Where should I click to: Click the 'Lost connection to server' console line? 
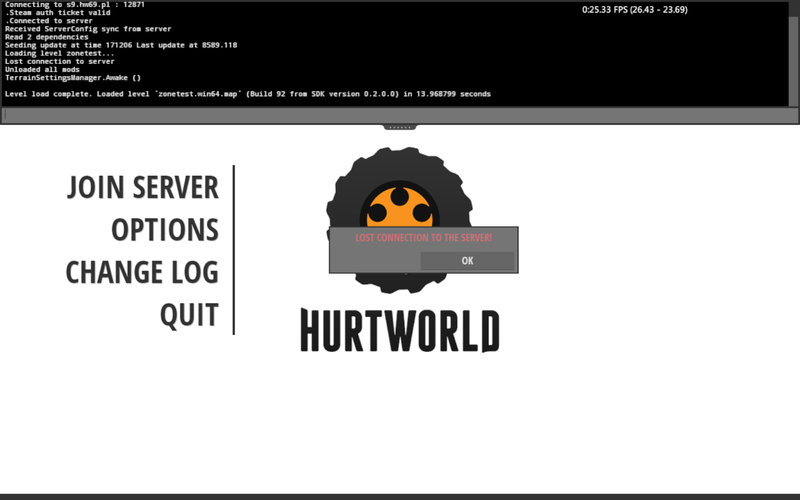60,61
